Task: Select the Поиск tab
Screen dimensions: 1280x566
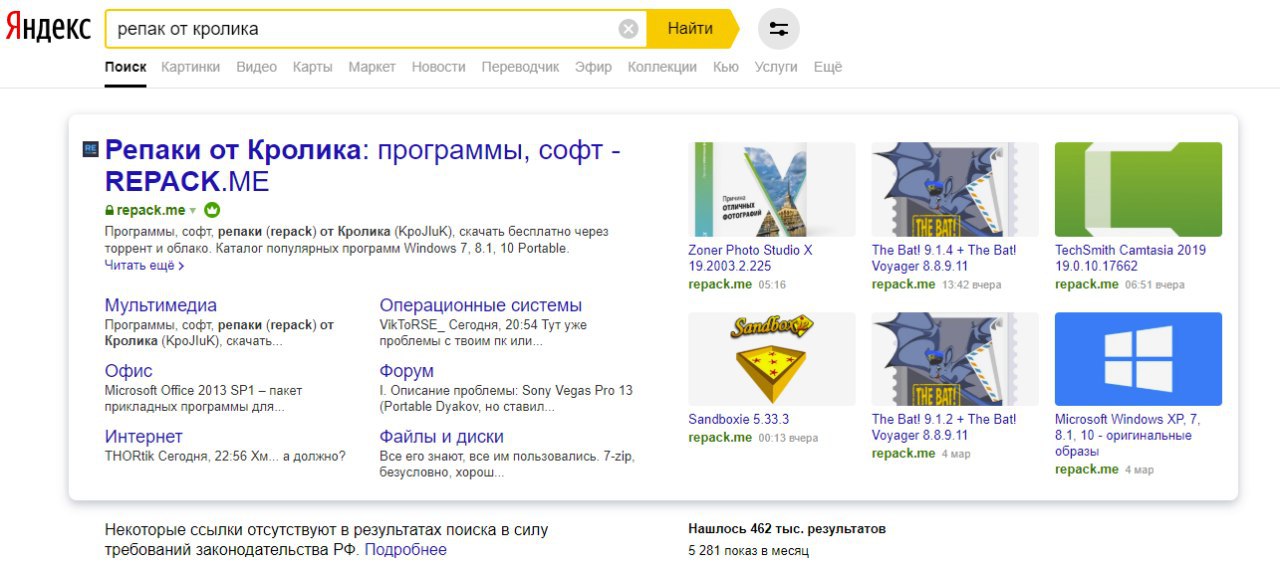Action: pos(125,67)
